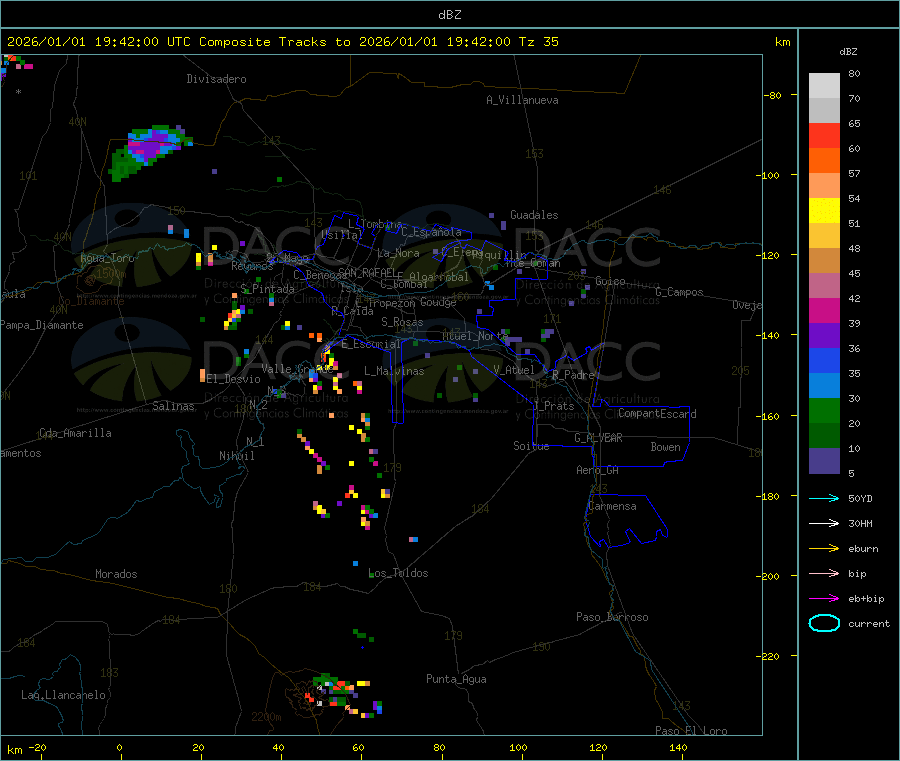The height and width of the screenshot is (761, 900).
Task: Select the red 65 dBZ color swatch
Action: point(824,135)
